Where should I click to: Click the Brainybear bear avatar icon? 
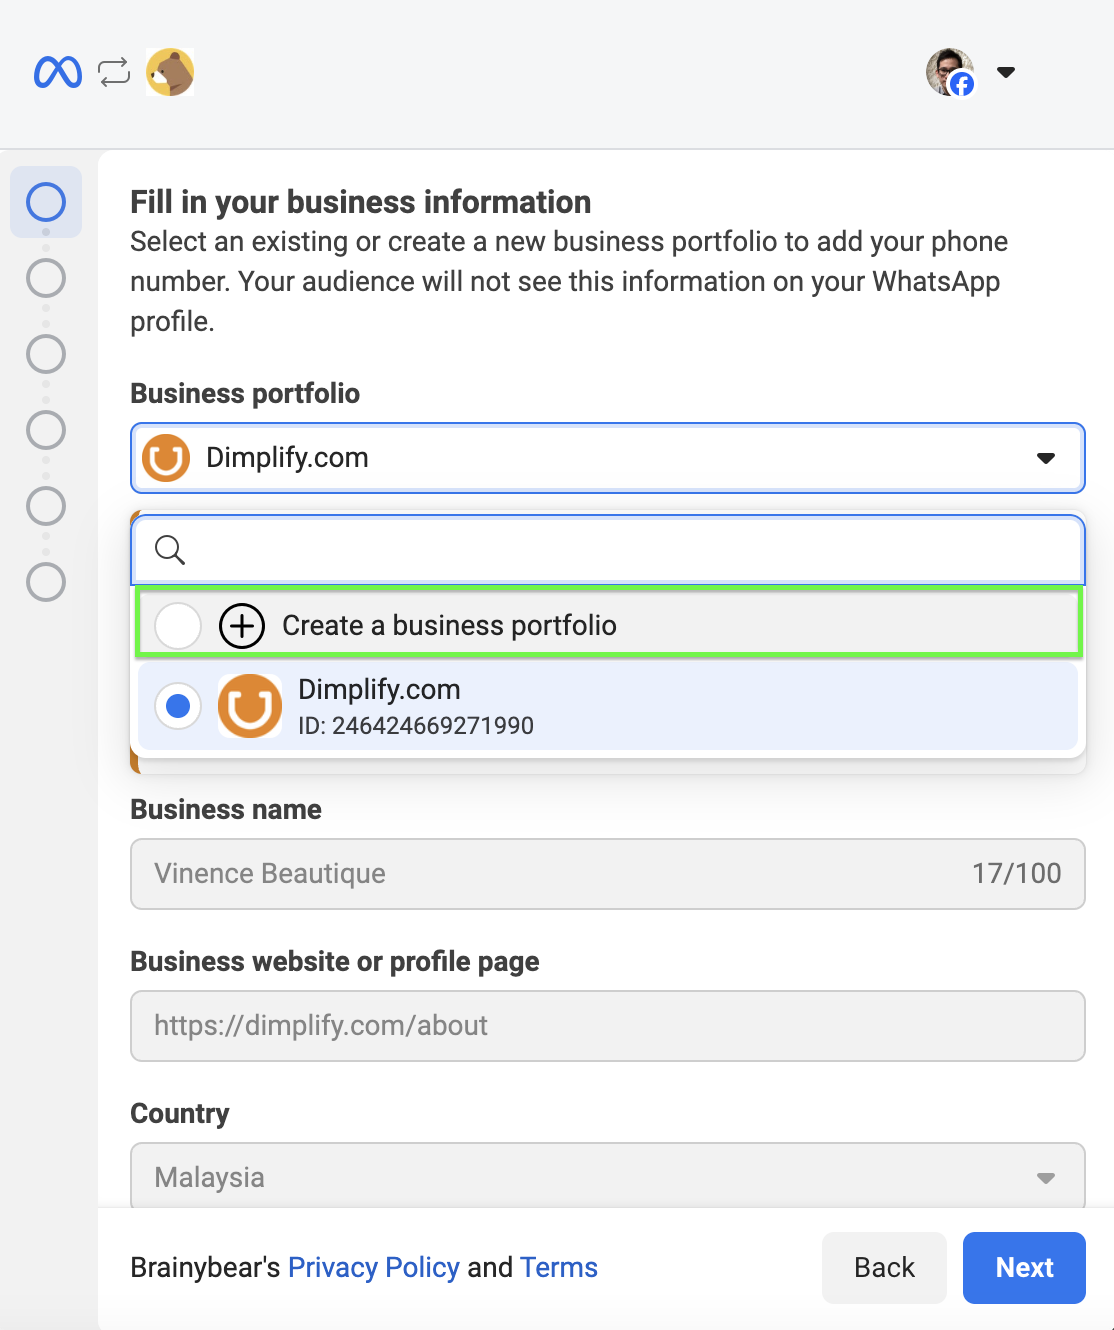[170, 72]
